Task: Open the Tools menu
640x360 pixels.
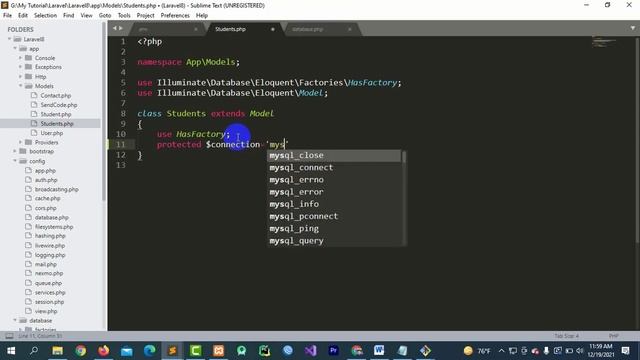Action: tap(124, 16)
